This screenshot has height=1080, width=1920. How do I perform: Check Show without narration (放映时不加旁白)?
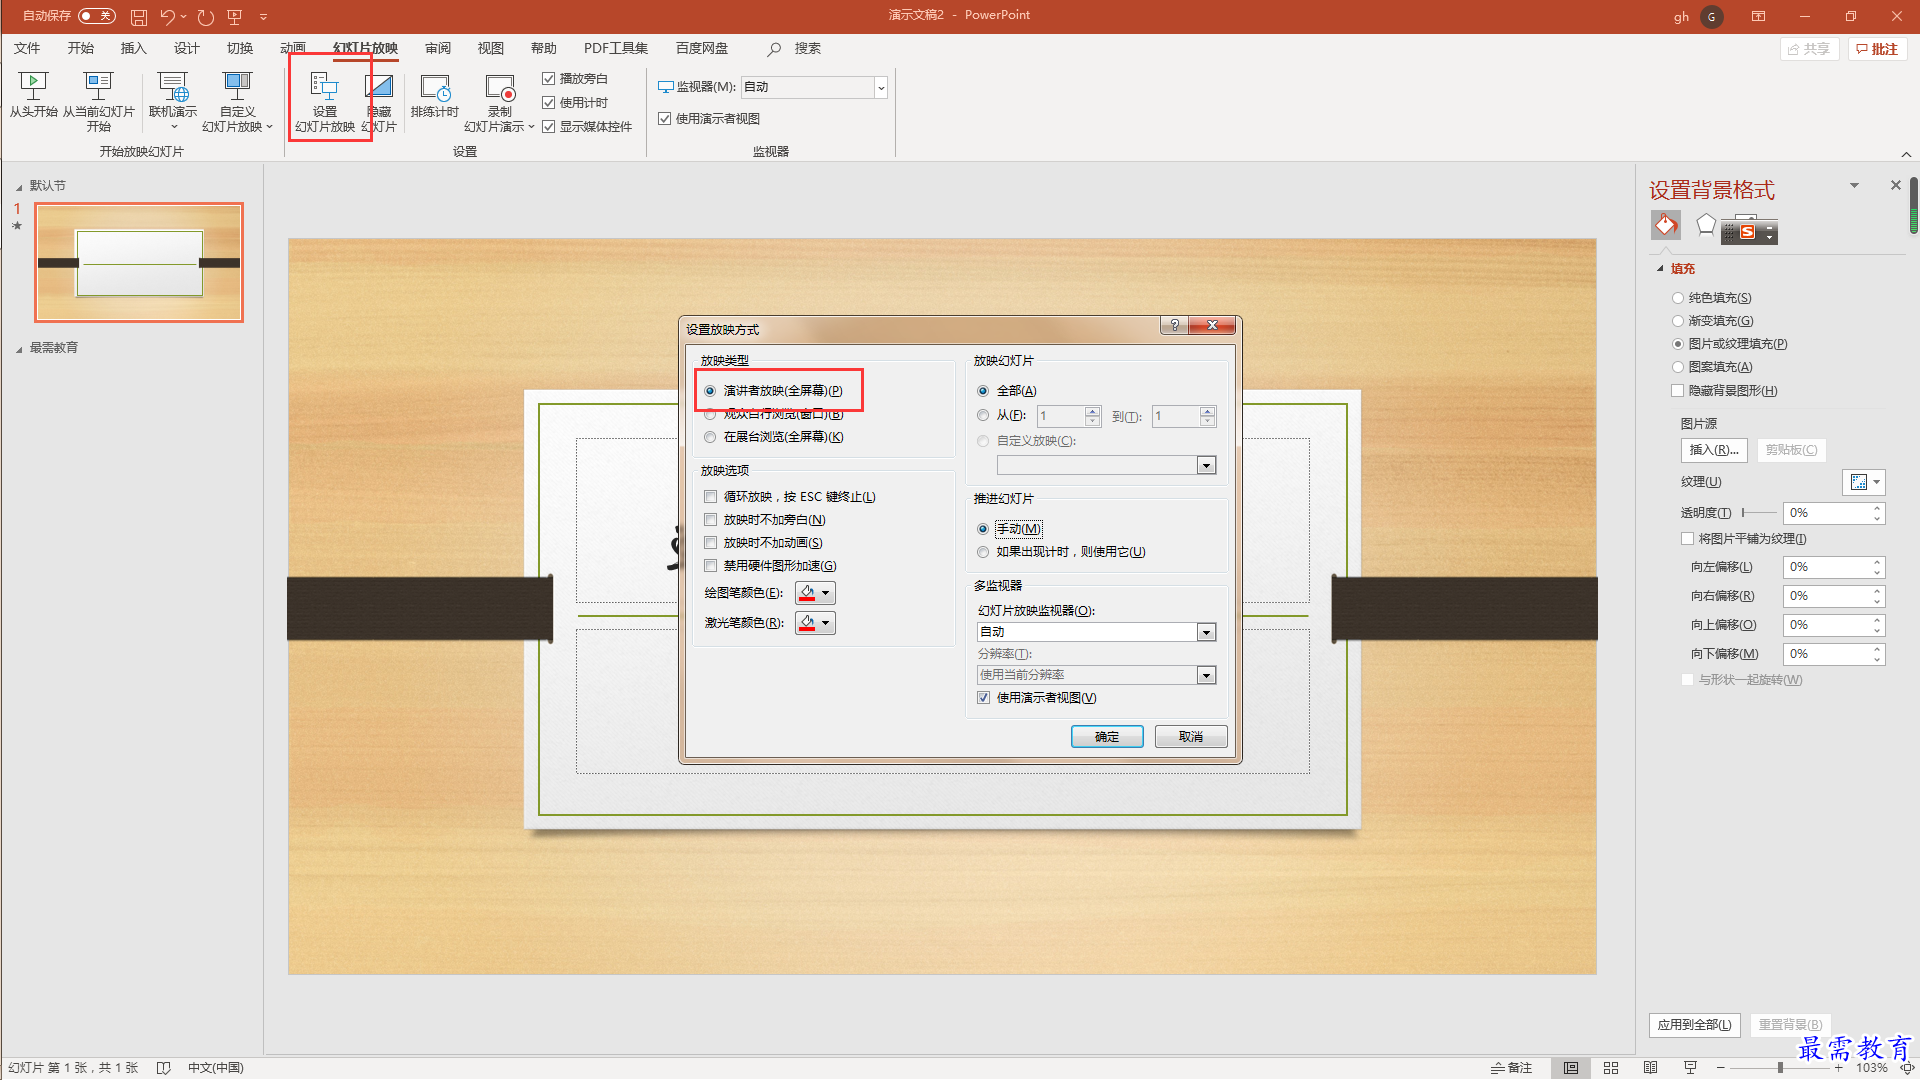tap(710, 520)
